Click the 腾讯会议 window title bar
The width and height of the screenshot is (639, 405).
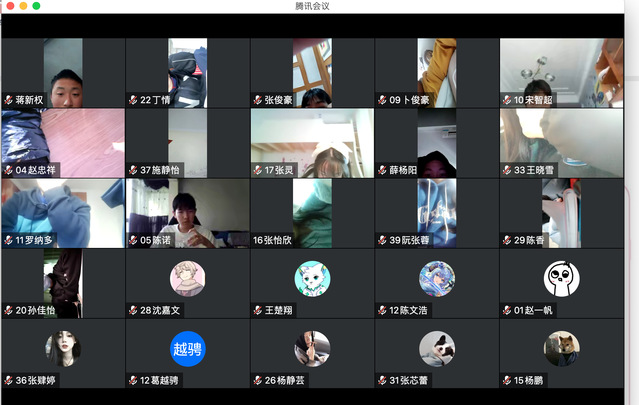coord(320,6)
